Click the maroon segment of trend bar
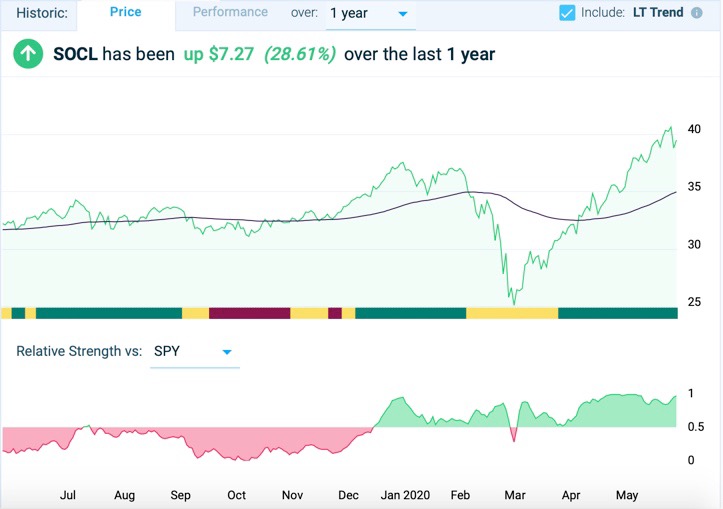 click(249, 313)
